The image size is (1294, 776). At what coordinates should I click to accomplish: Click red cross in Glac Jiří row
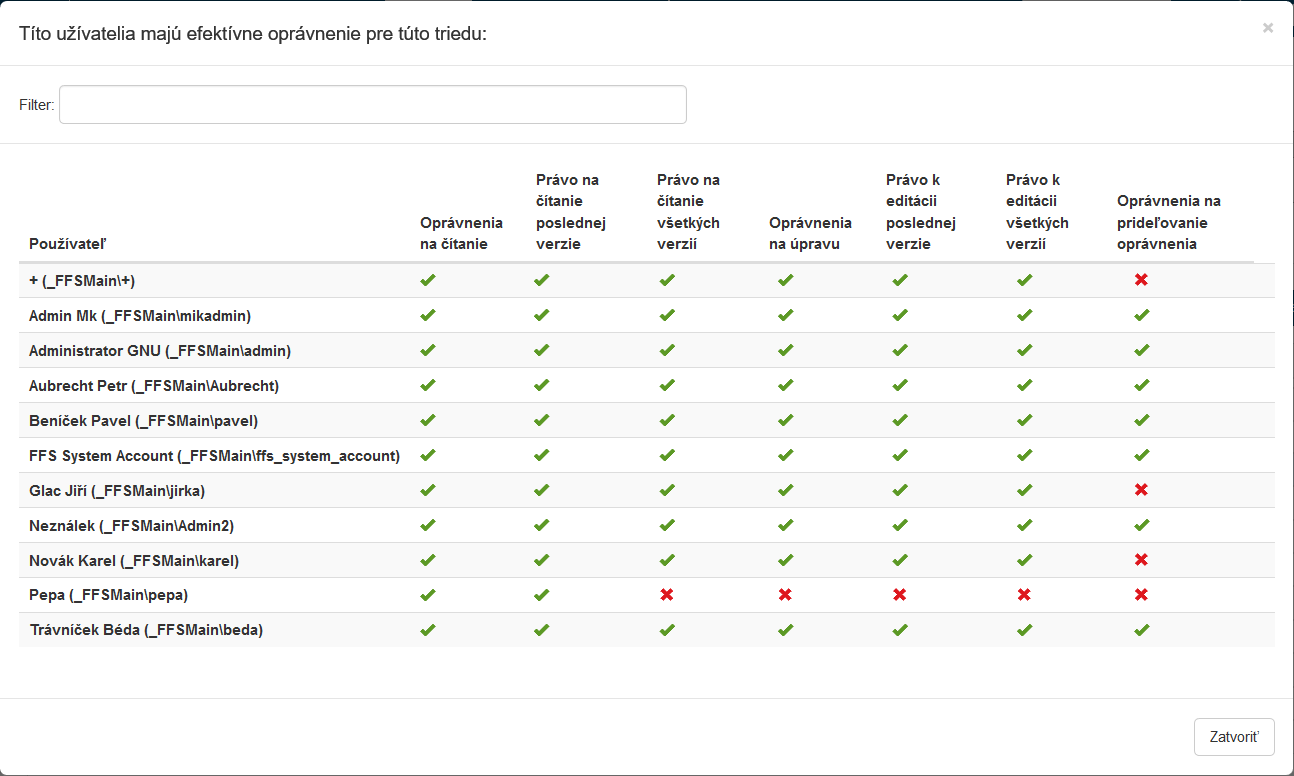click(1141, 490)
